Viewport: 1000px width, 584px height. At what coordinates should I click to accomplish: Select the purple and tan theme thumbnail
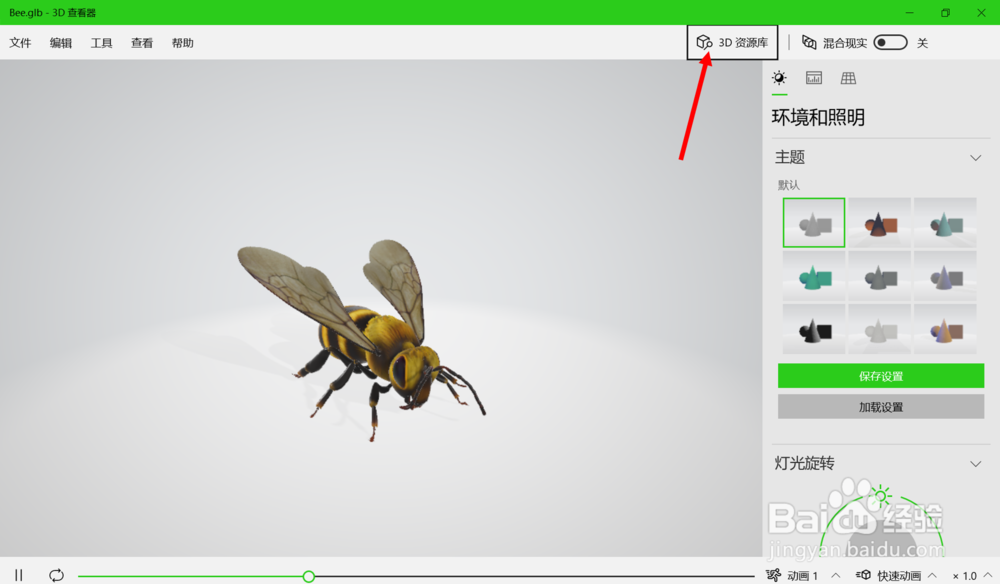(945, 329)
